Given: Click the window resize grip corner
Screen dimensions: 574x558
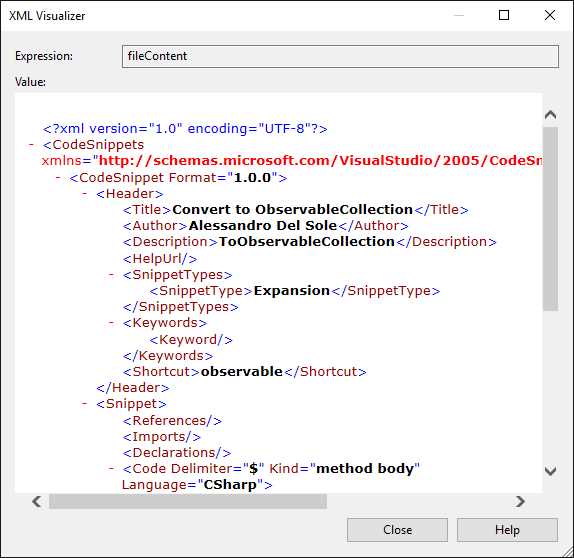Looking at the screenshot, I should click(567, 551).
